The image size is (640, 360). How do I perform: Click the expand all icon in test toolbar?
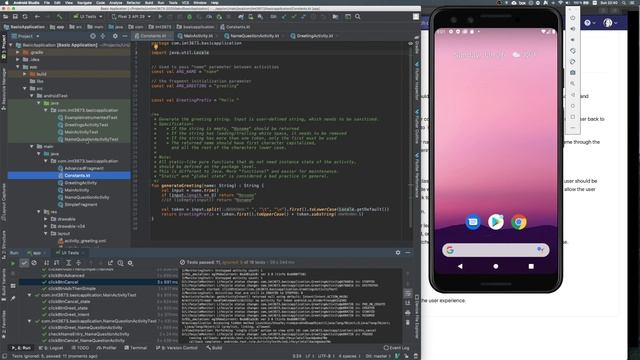click(69, 263)
